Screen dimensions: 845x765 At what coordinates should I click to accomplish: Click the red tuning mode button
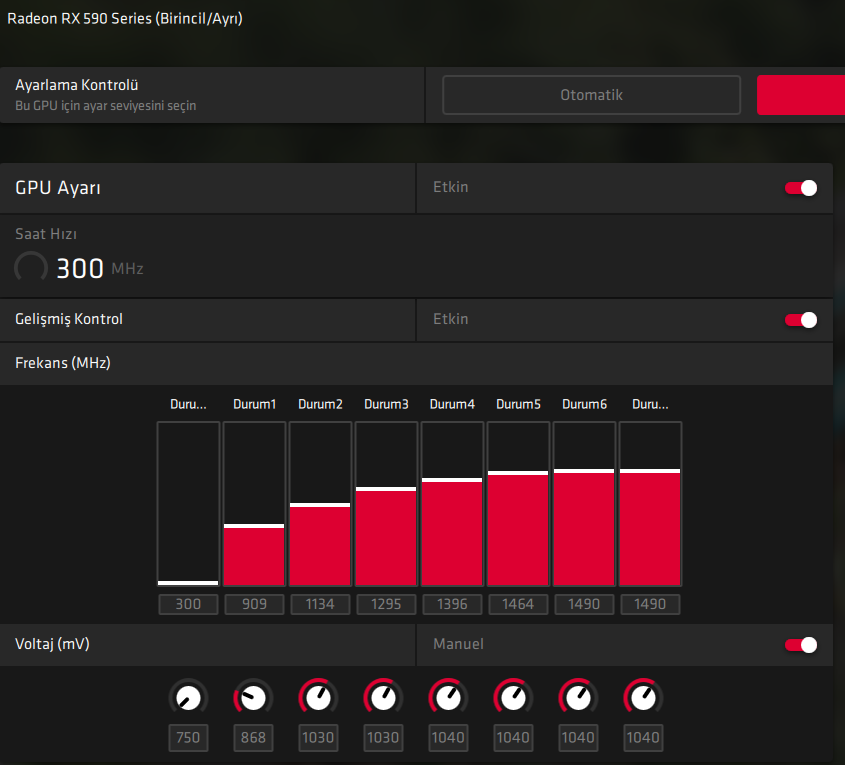pos(801,95)
